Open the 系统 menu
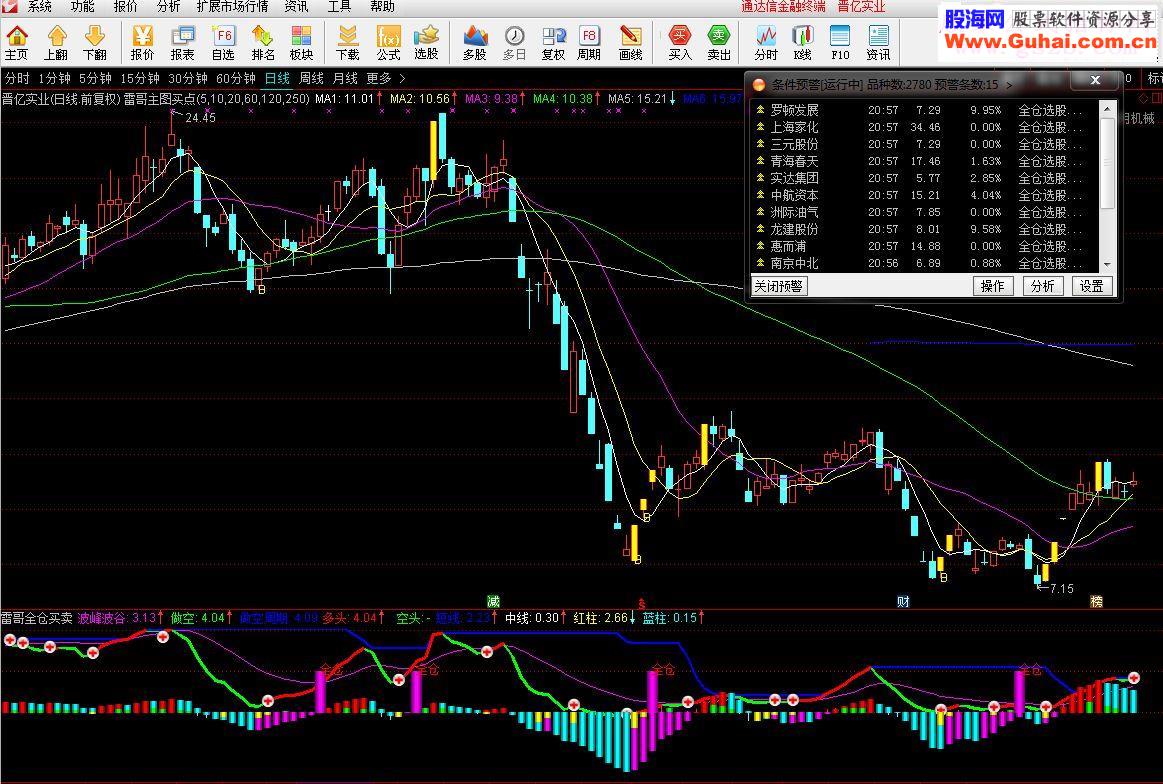The height and width of the screenshot is (784, 1163). point(39,7)
